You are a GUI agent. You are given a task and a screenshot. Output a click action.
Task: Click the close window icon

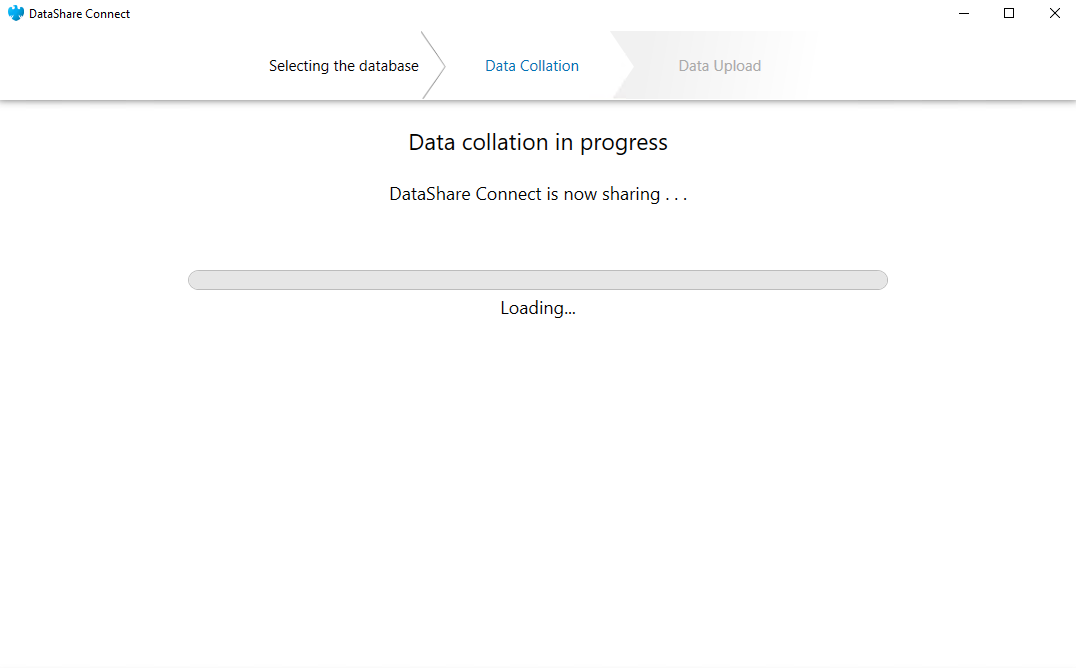pyautogui.click(x=1054, y=13)
